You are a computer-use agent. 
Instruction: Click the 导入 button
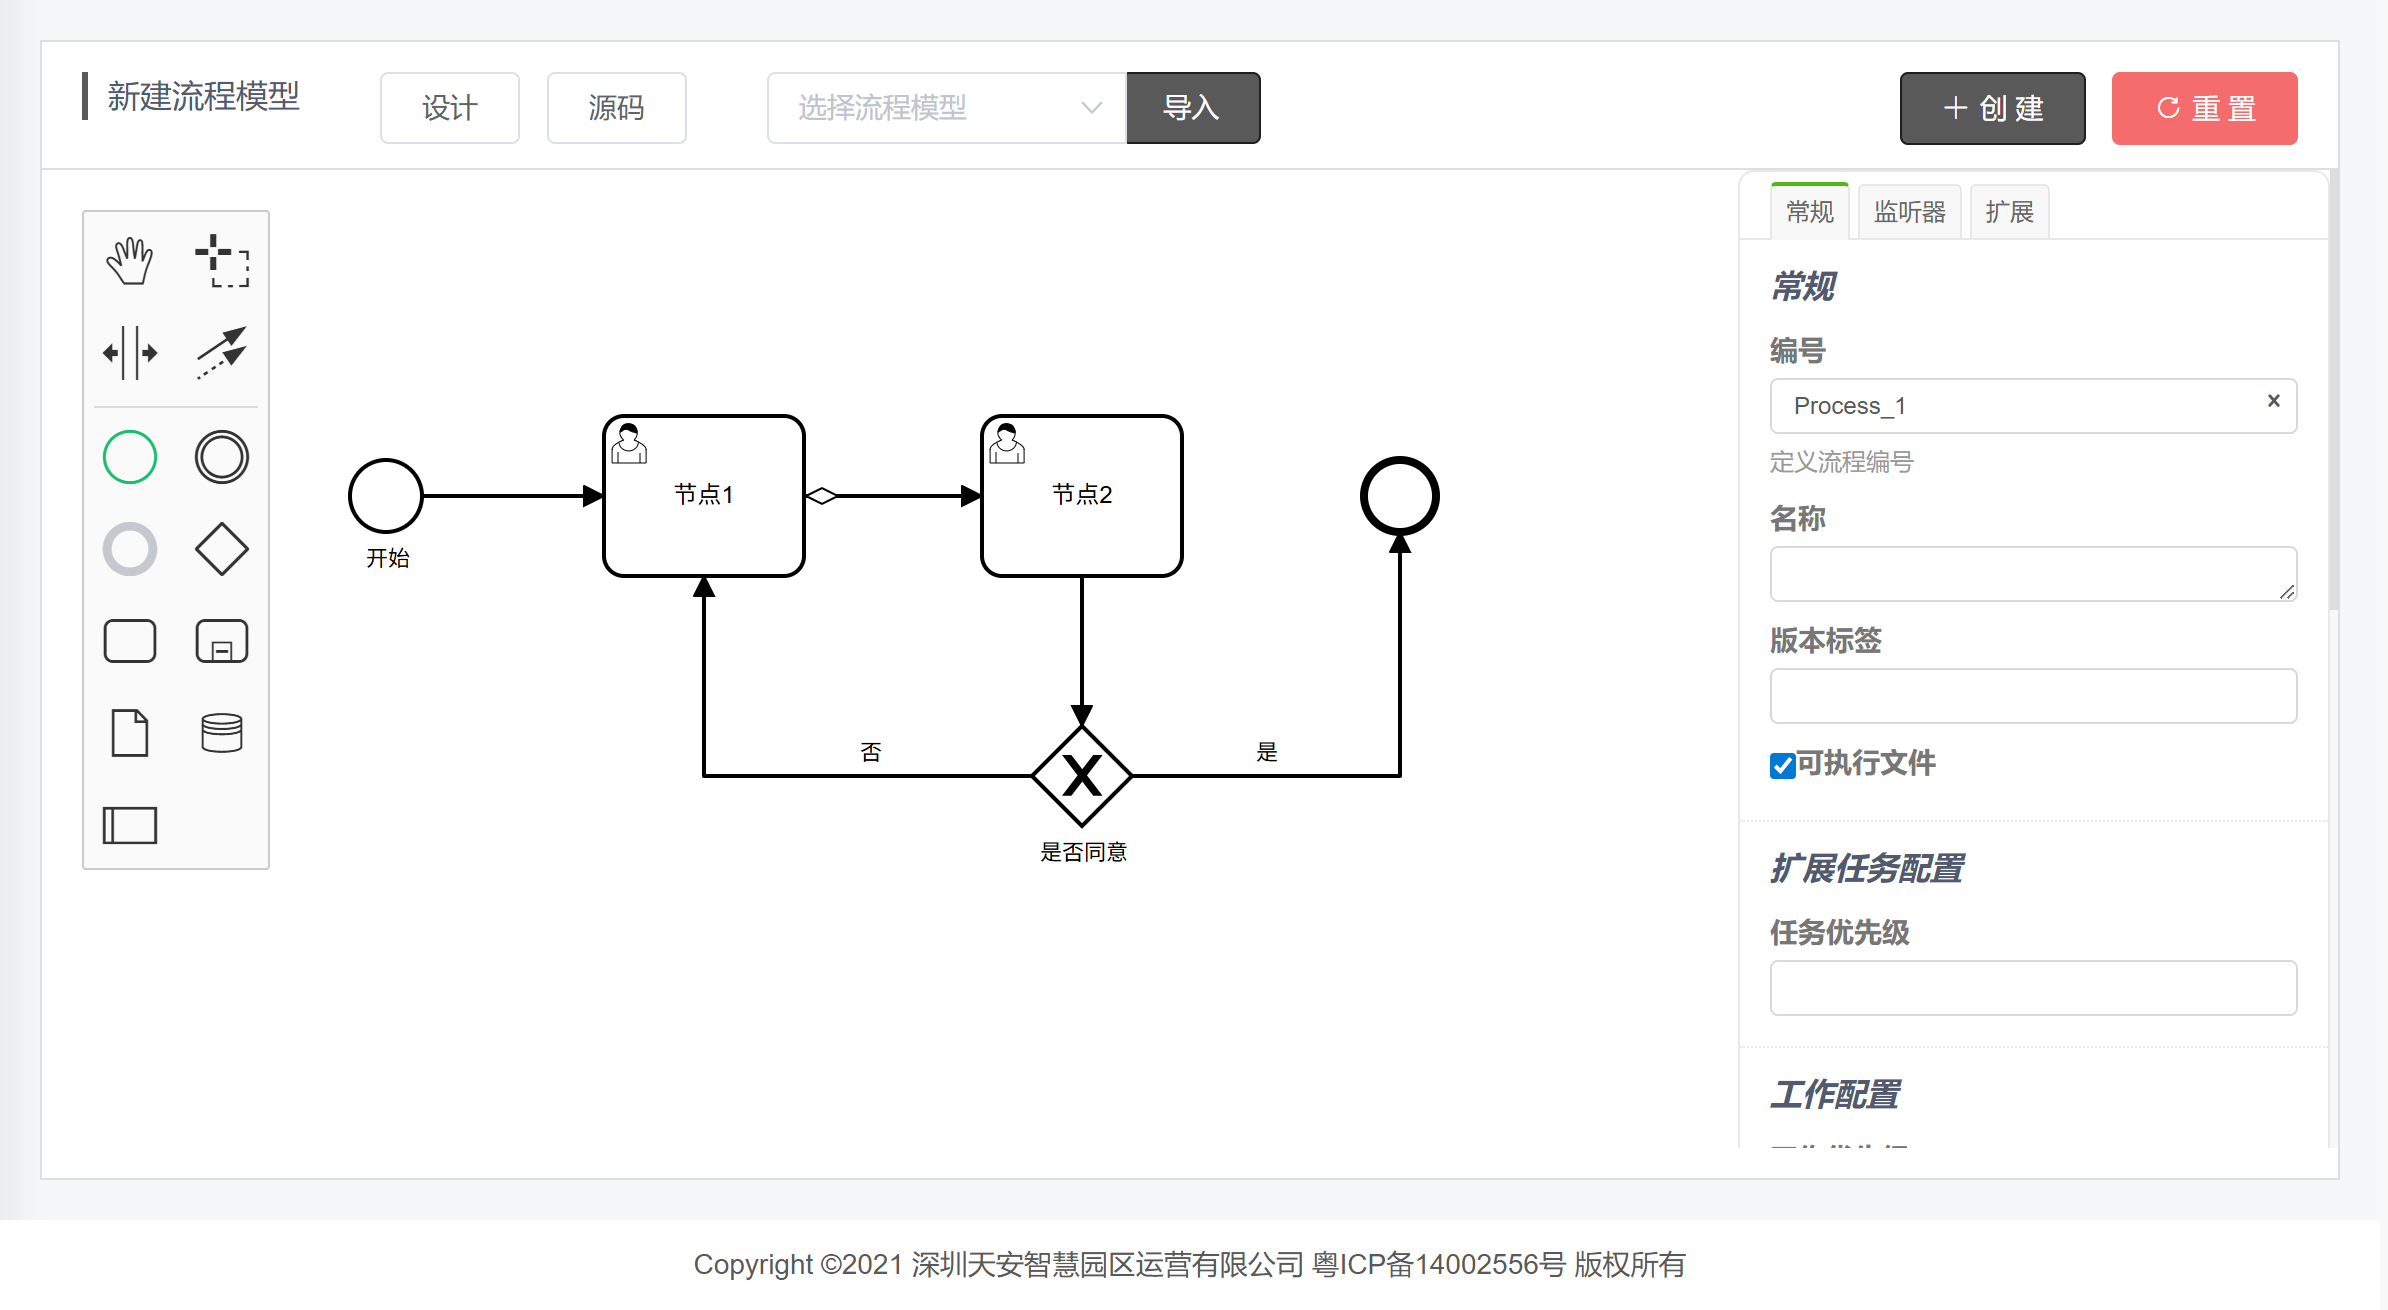point(1192,108)
